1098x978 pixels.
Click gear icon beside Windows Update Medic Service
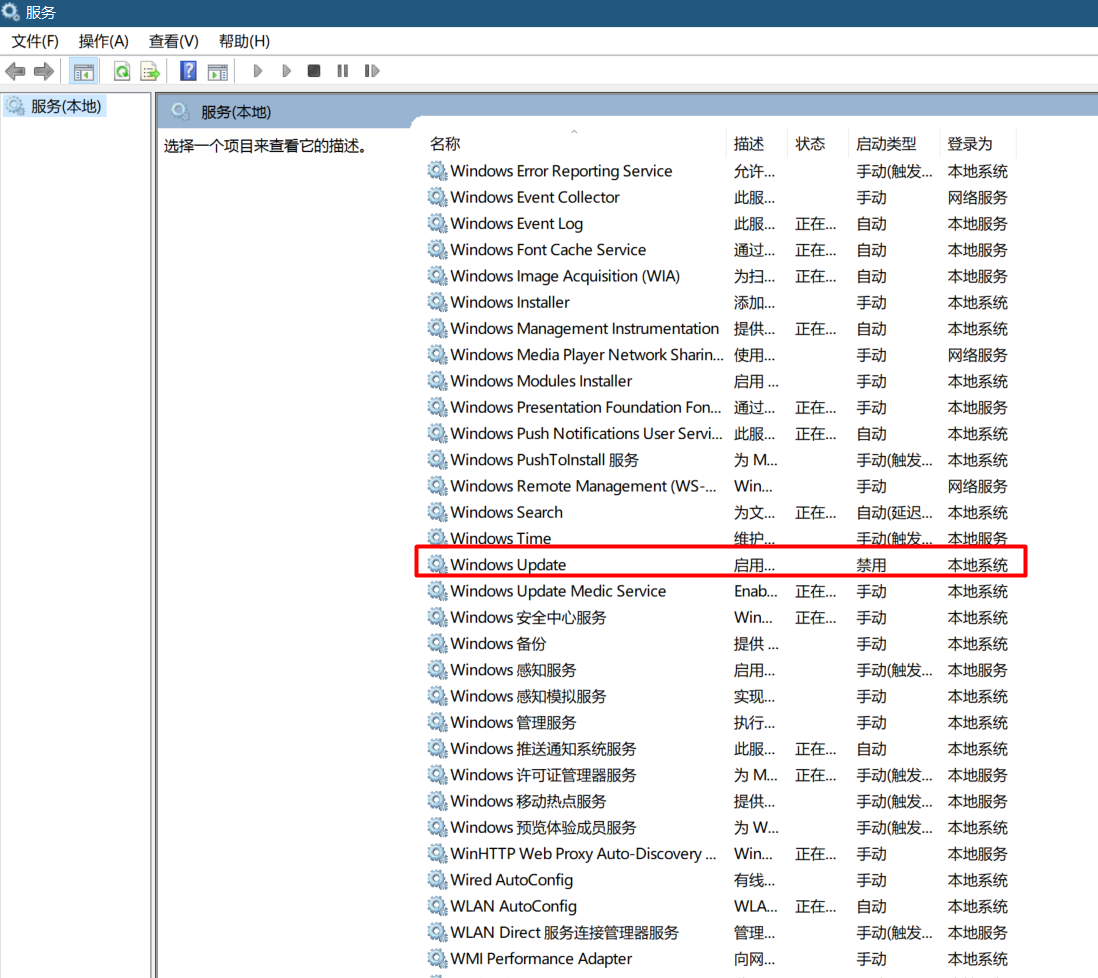click(438, 591)
